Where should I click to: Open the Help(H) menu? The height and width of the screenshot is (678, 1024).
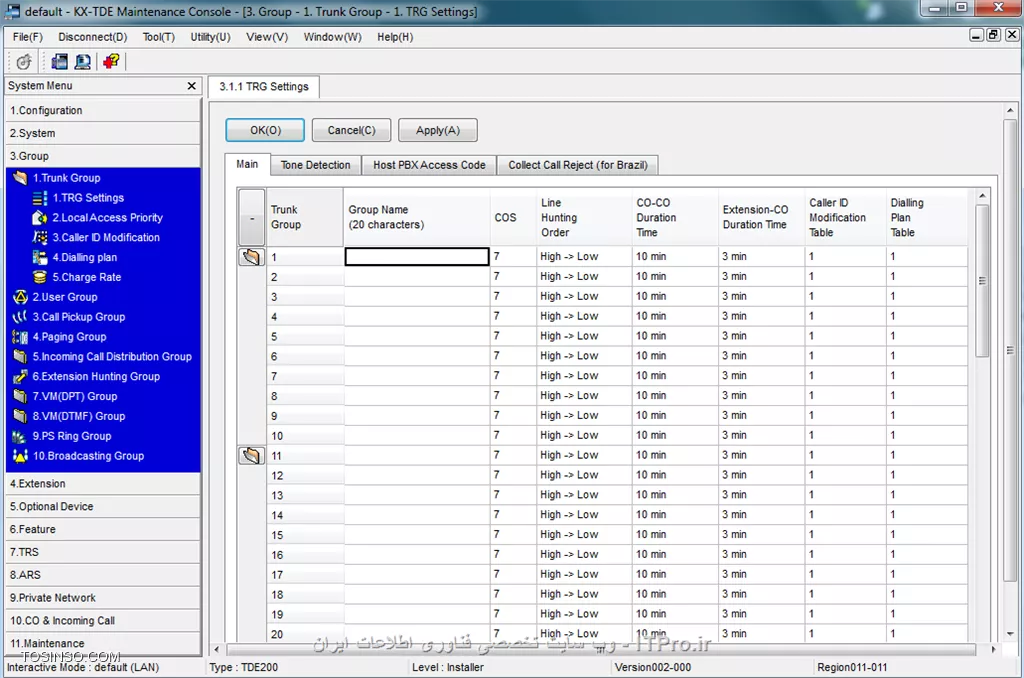point(395,37)
